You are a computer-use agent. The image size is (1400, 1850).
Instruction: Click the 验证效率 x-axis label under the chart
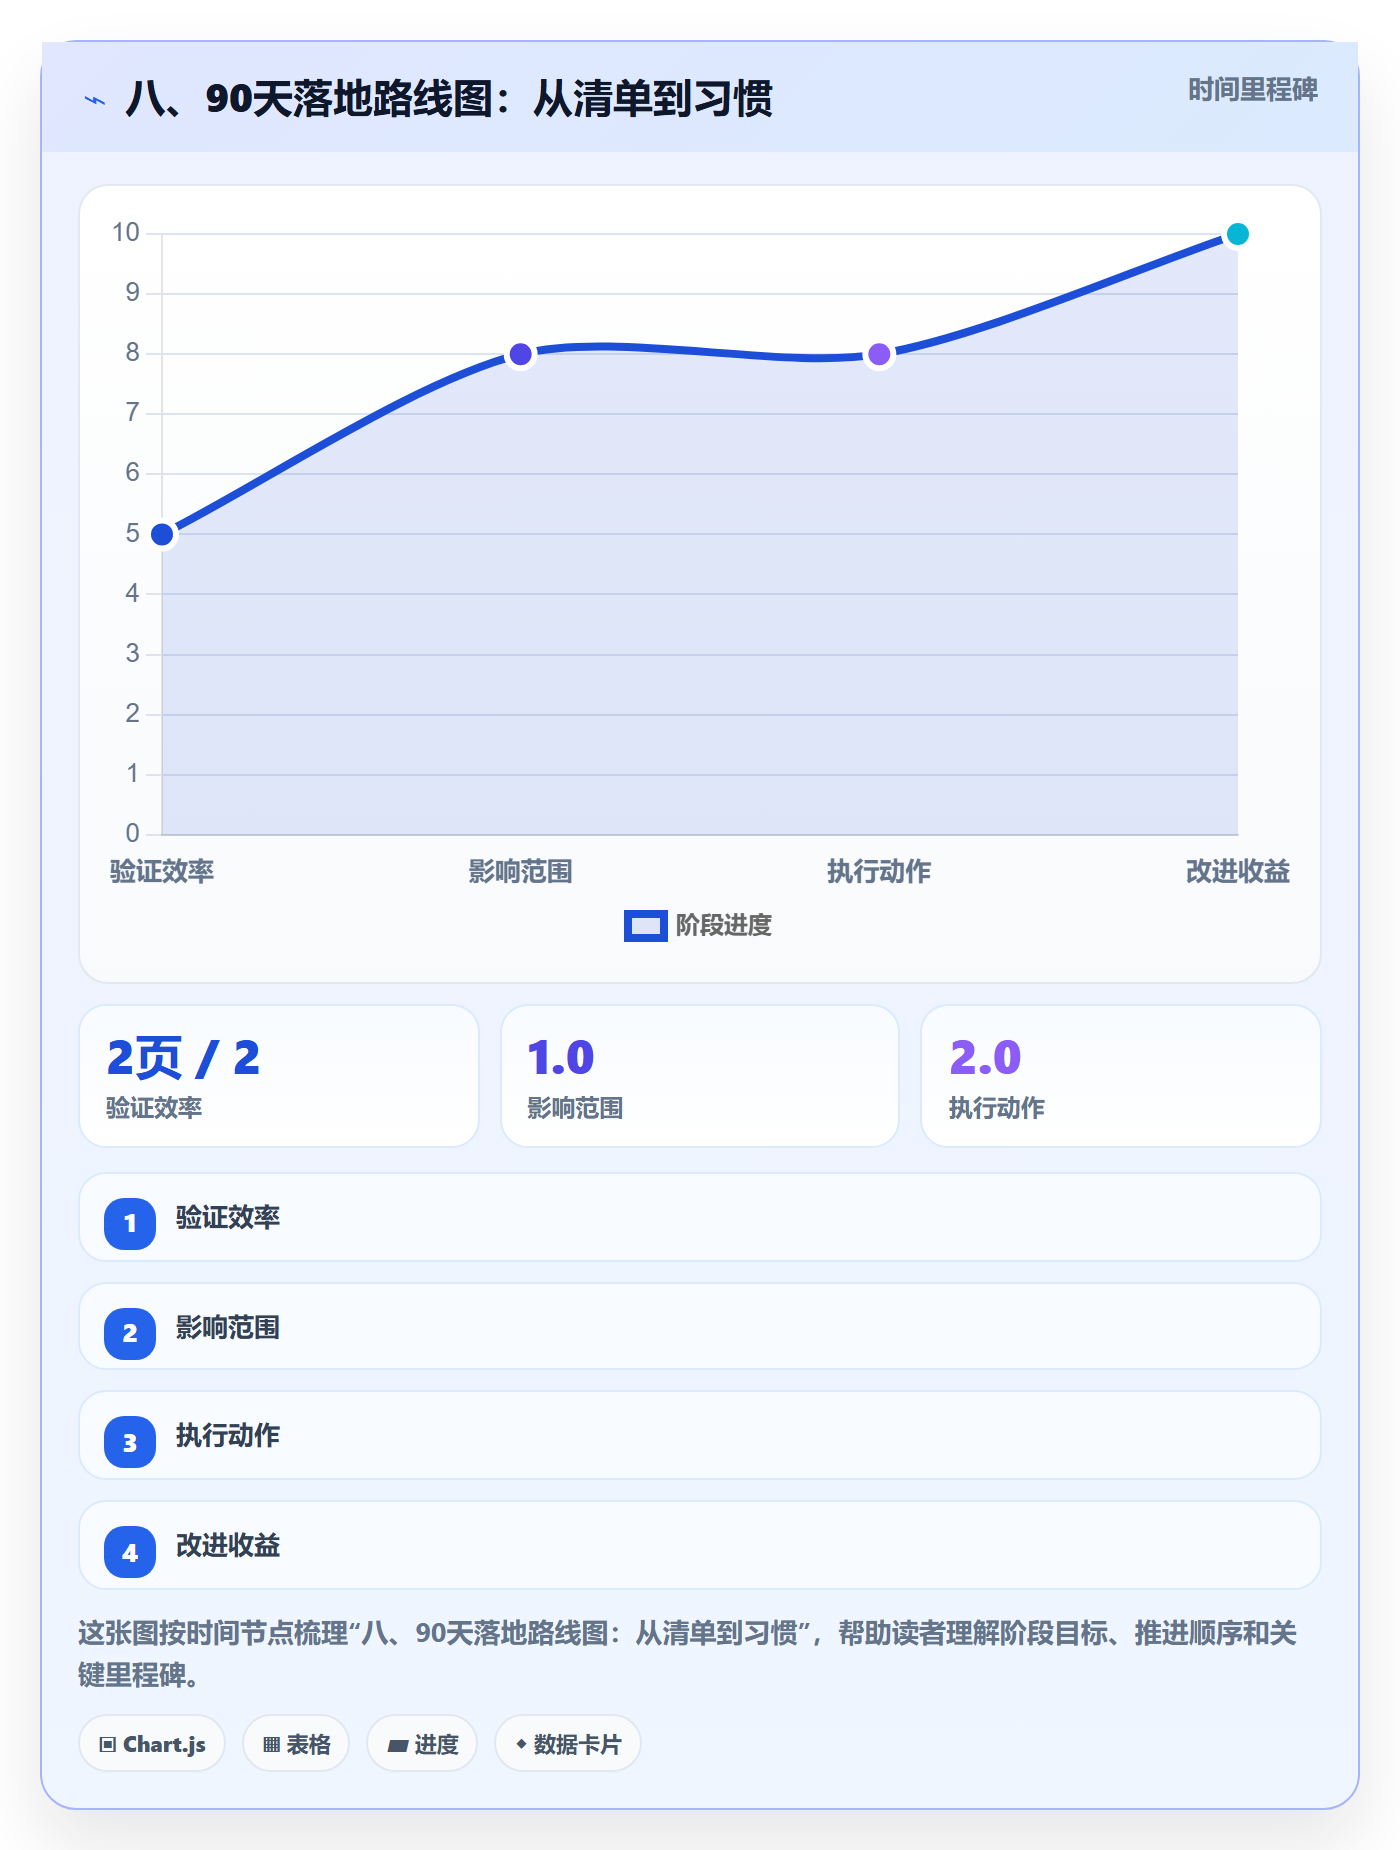point(162,872)
